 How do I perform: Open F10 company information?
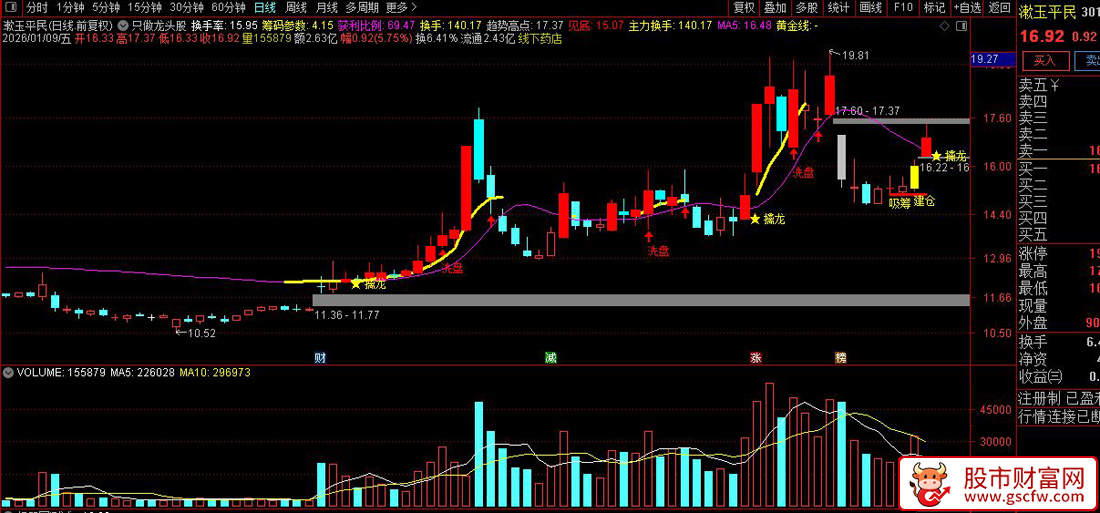coord(903,8)
